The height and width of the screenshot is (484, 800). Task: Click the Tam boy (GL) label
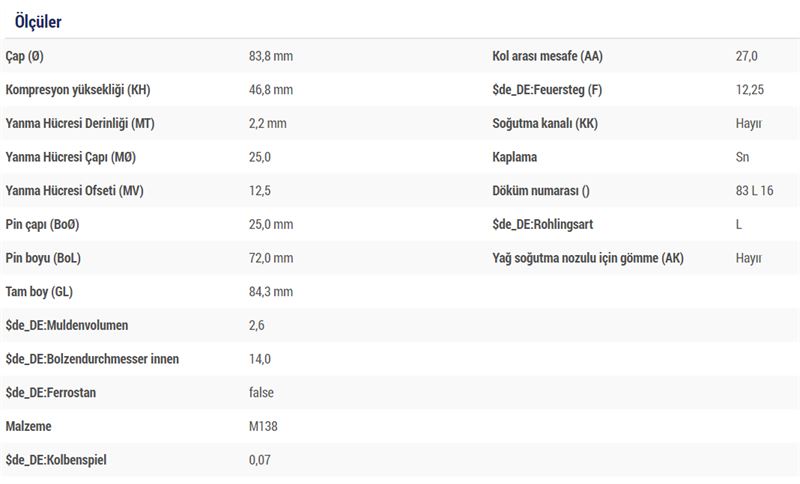39,292
